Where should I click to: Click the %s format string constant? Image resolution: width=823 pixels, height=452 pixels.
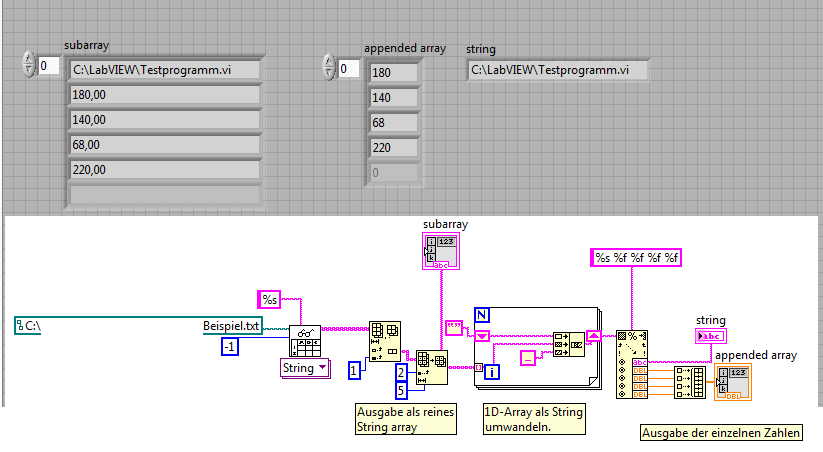pos(269,300)
